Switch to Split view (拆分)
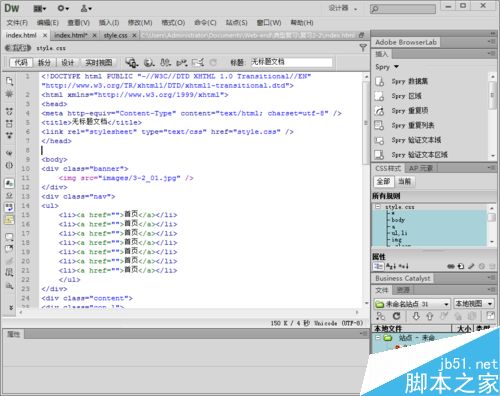This screenshot has width=500, height=396. click(x=44, y=62)
